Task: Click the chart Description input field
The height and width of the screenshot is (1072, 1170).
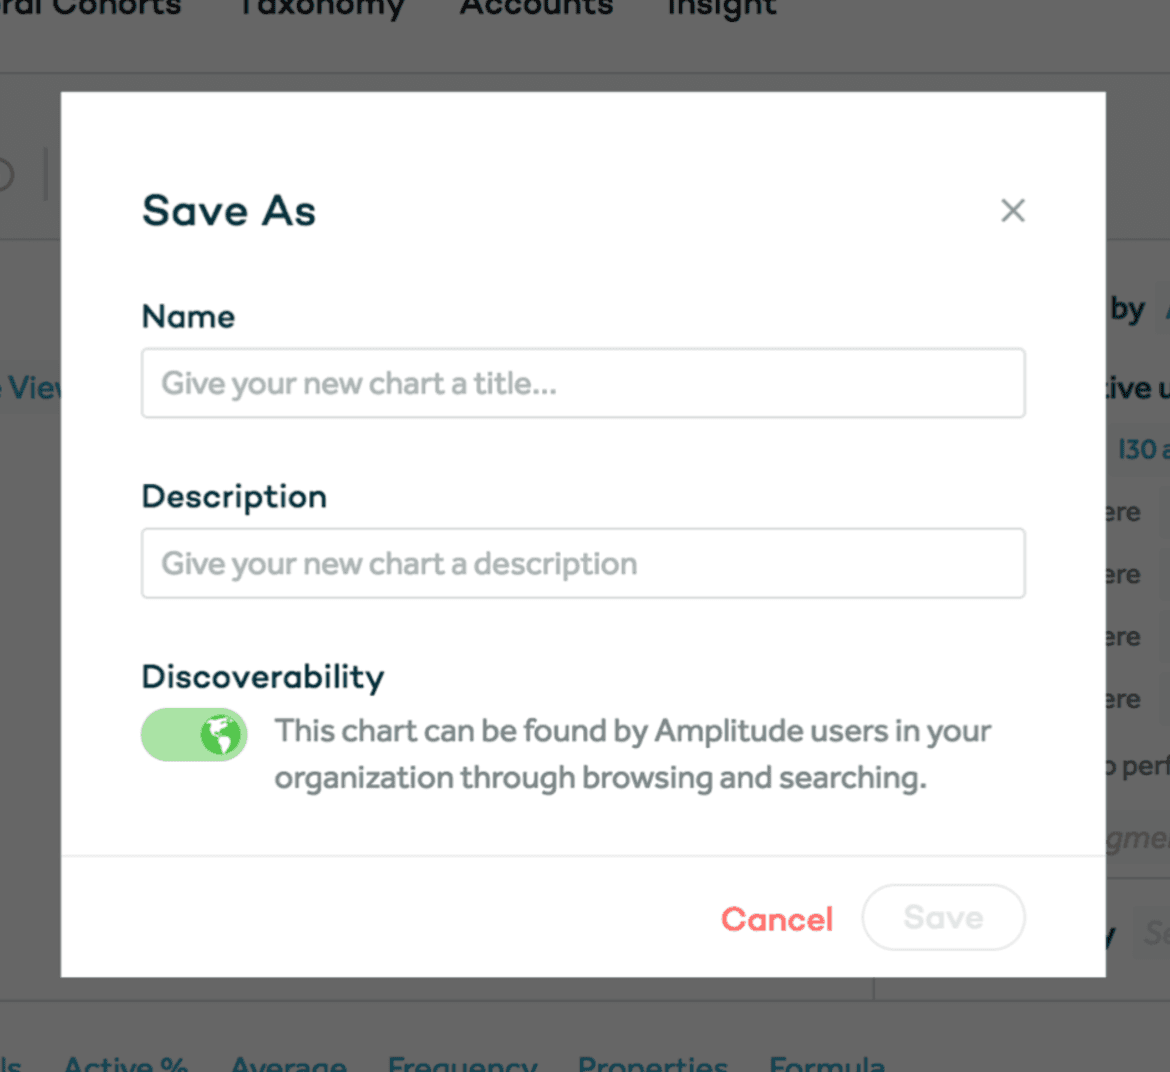Action: point(583,564)
